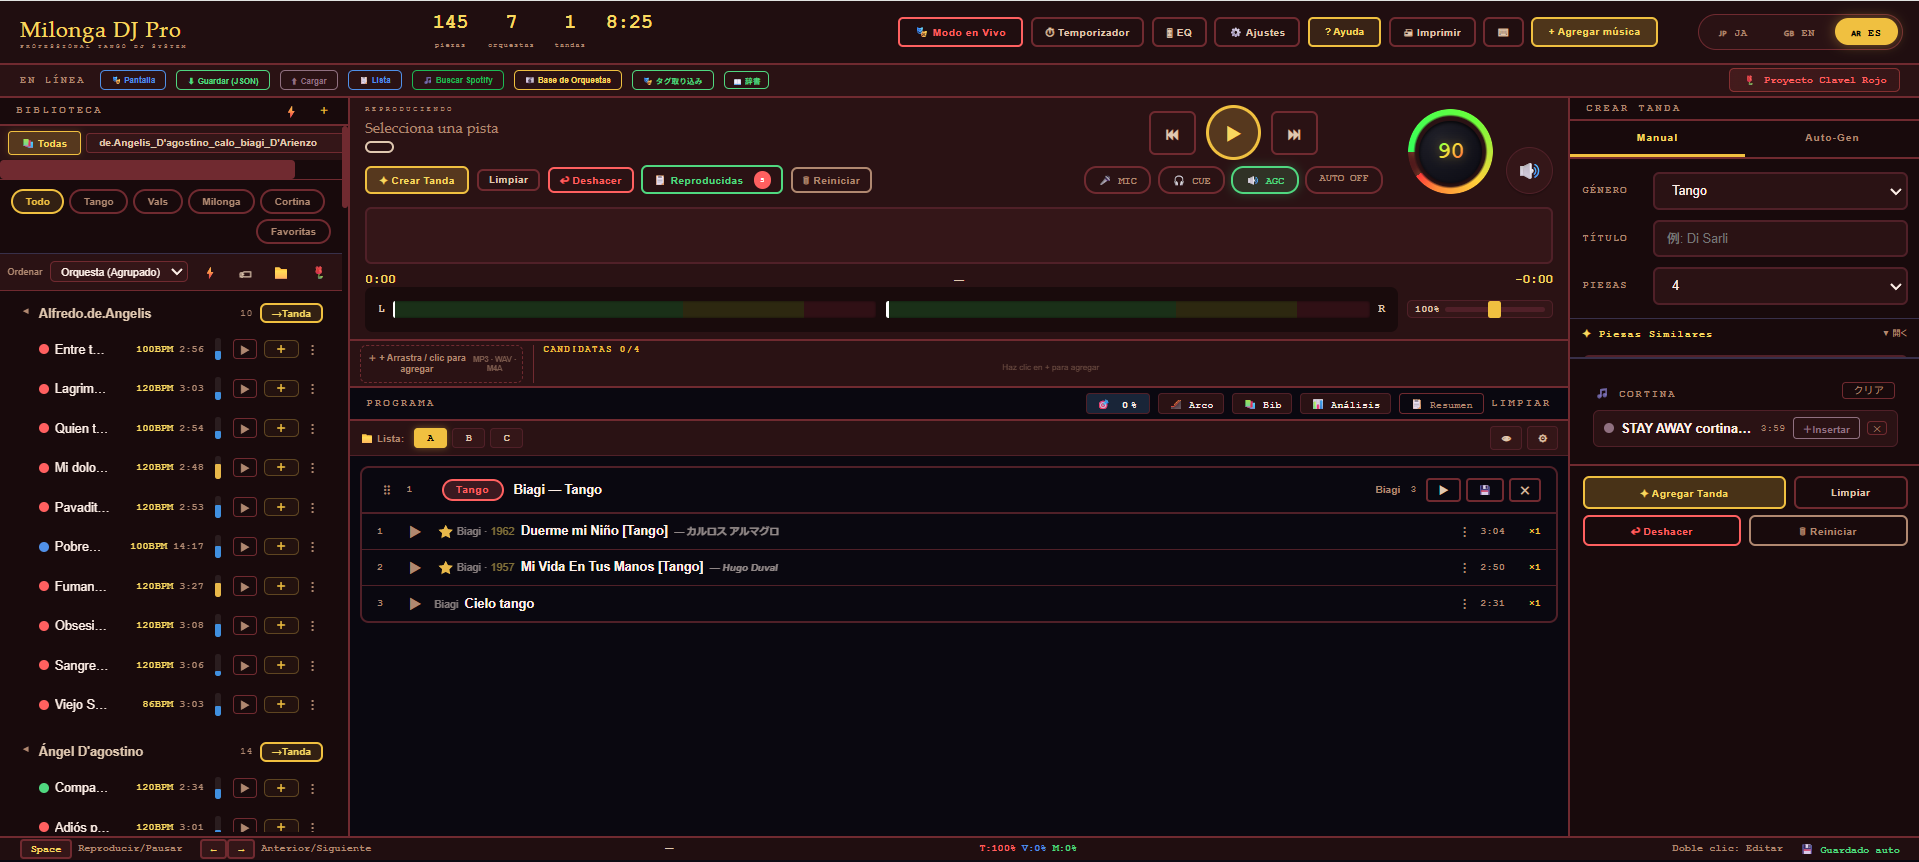Select Lista C tab
Image resolution: width=1919 pixels, height=862 pixels.
[x=507, y=439]
